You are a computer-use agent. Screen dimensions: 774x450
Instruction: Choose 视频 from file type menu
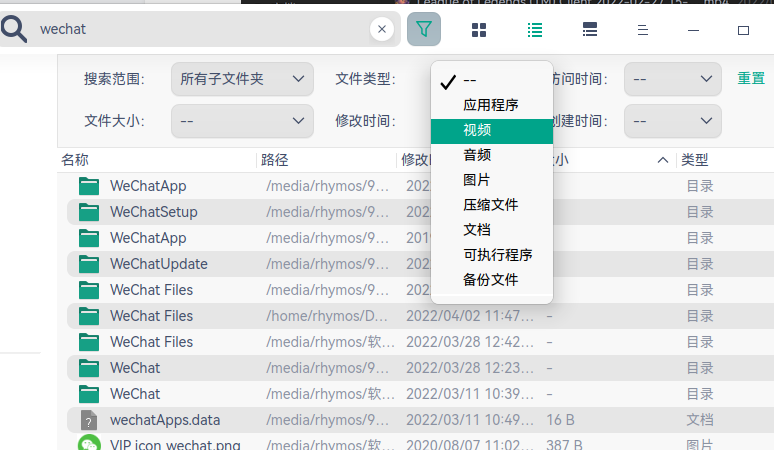pos(492,131)
